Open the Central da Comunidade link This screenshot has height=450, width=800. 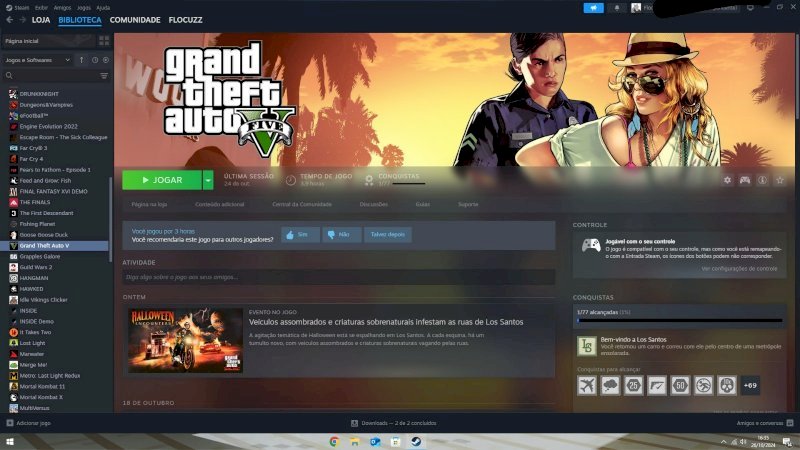coord(302,205)
